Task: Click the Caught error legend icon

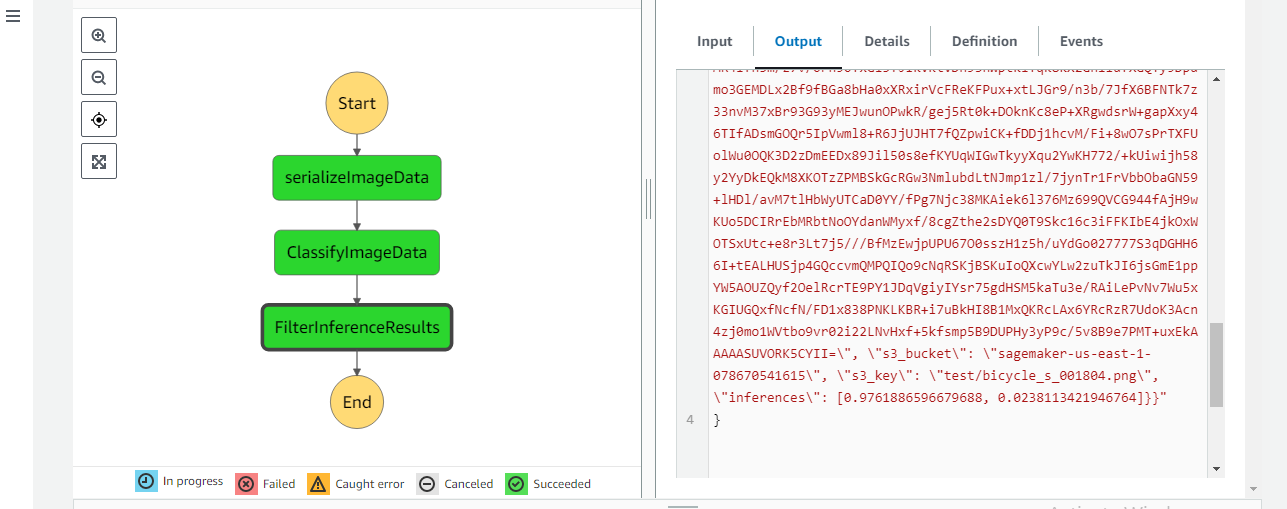Action: (x=318, y=484)
